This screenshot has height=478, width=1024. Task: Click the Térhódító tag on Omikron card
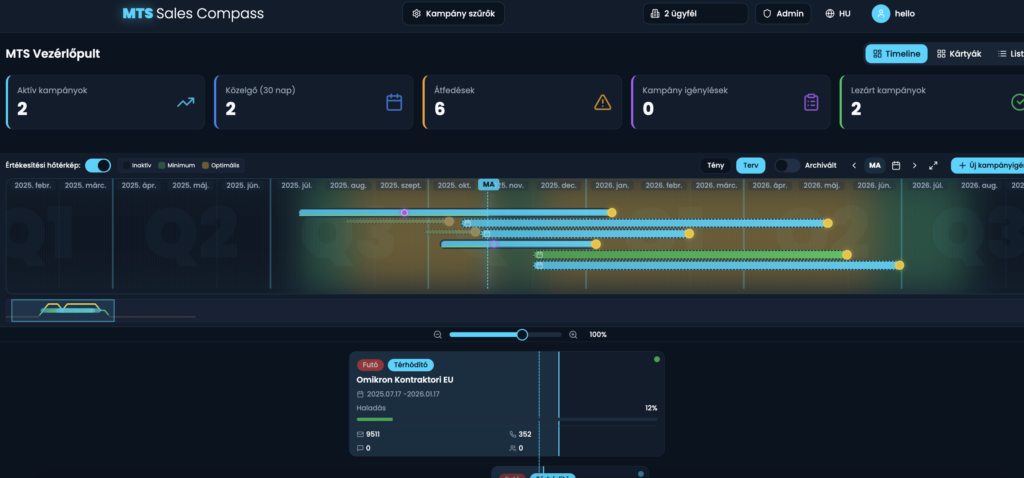[411, 365]
